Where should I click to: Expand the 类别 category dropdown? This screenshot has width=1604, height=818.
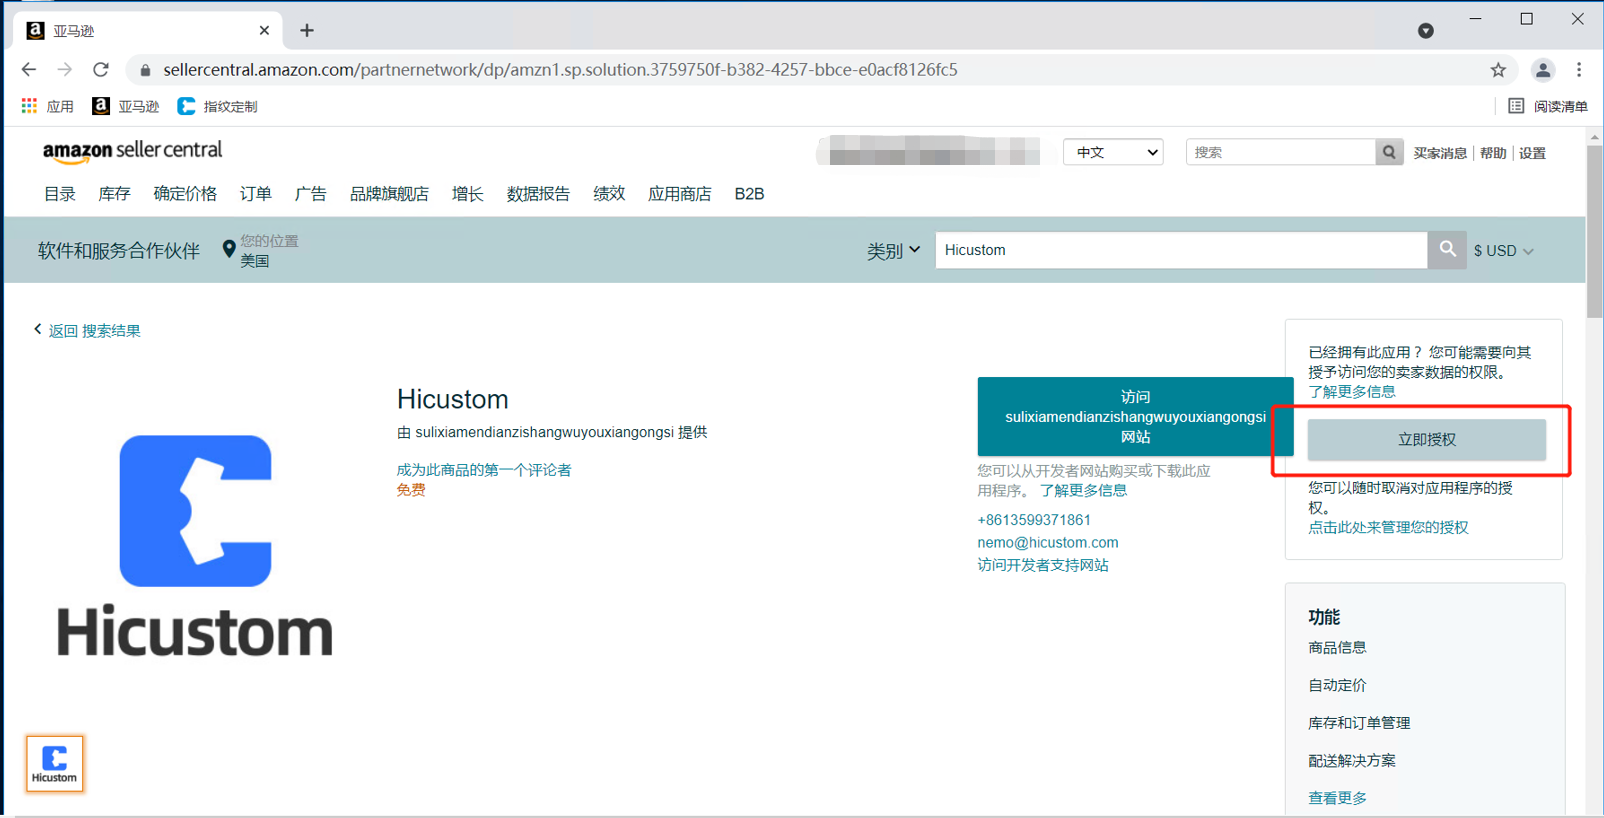[893, 250]
